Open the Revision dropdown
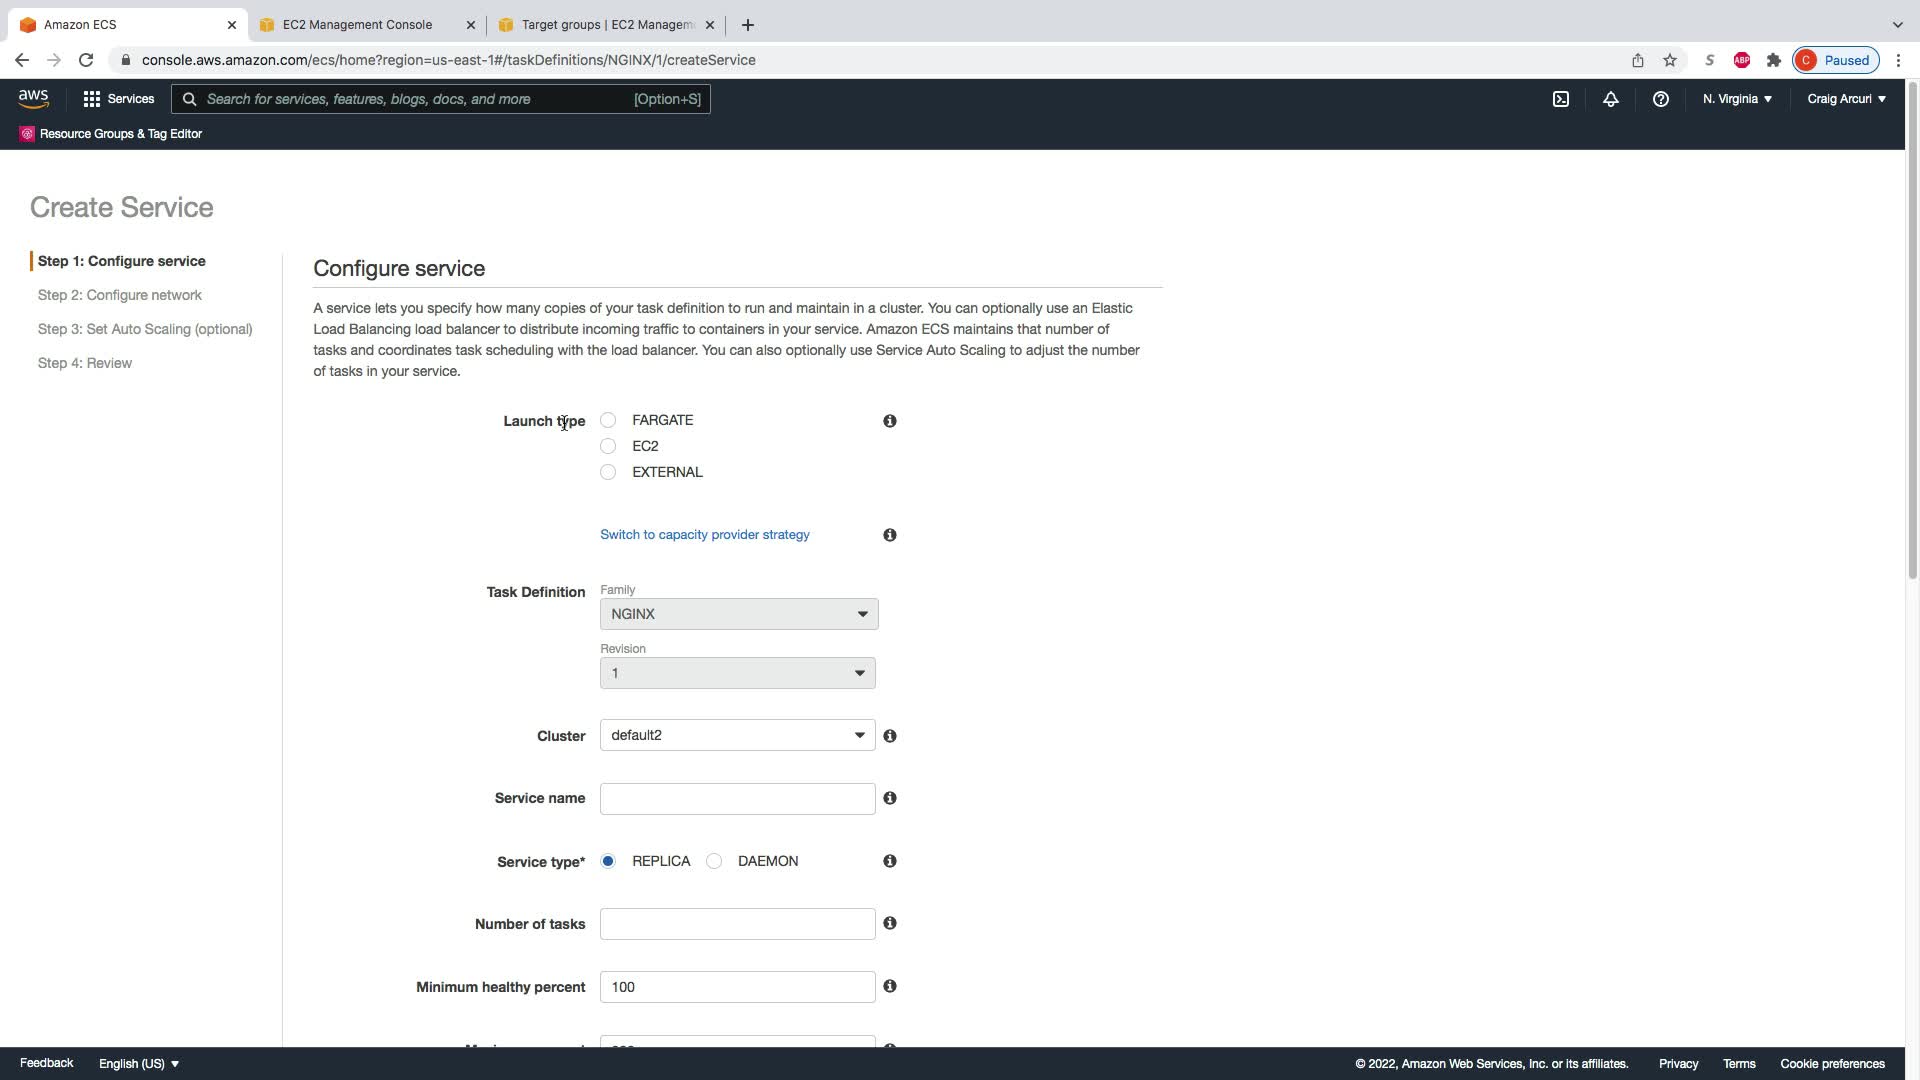The height and width of the screenshot is (1080, 1920). coord(737,673)
